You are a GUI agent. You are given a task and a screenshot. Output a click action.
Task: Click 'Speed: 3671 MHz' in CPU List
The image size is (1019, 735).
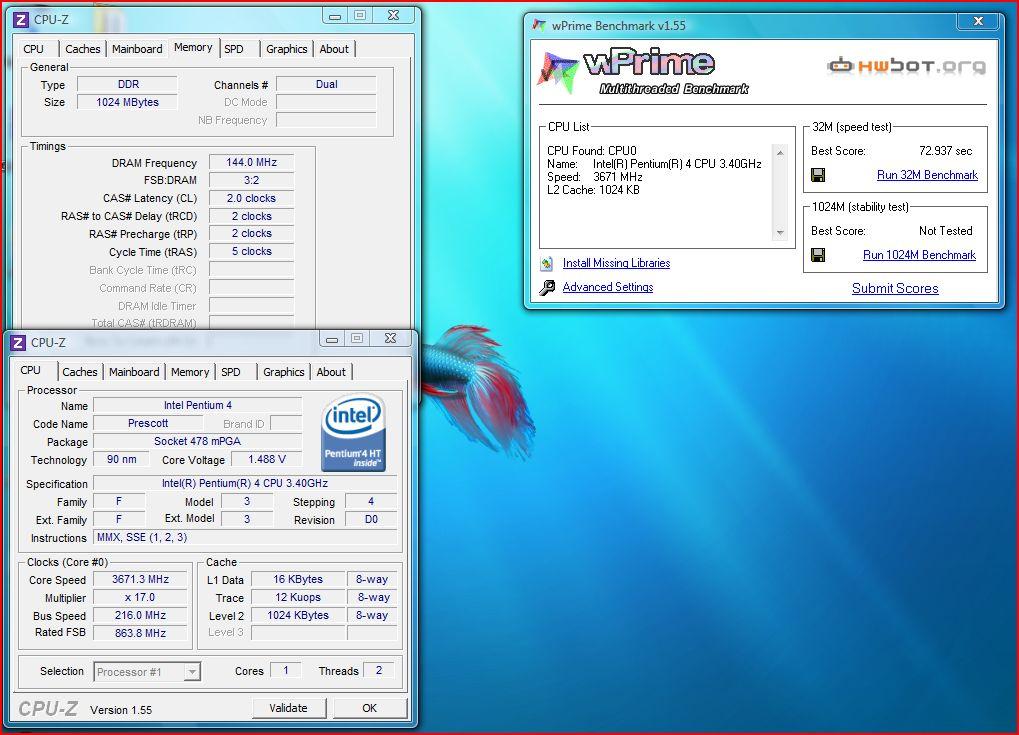(x=595, y=177)
